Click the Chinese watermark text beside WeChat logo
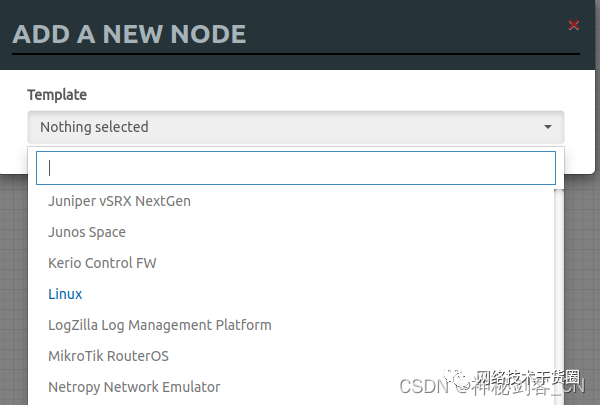Screen dimensions: 600x405 (527, 378)
